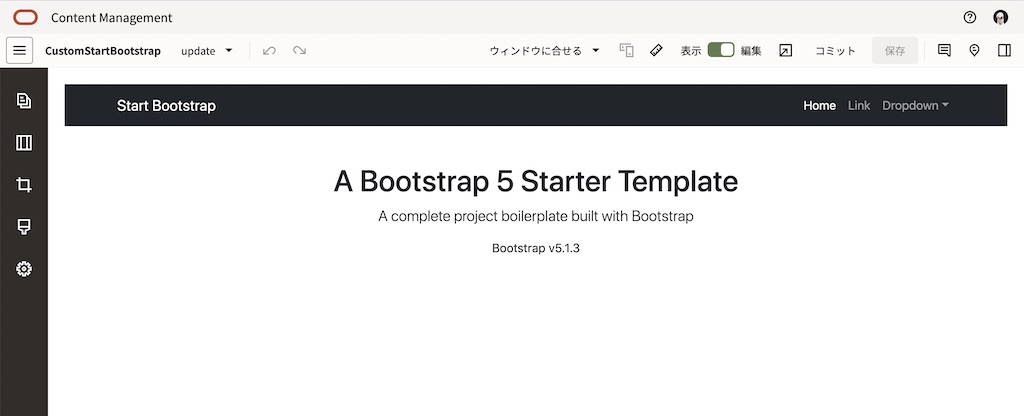Click the undo arrow
1024x416 pixels.
269,50
